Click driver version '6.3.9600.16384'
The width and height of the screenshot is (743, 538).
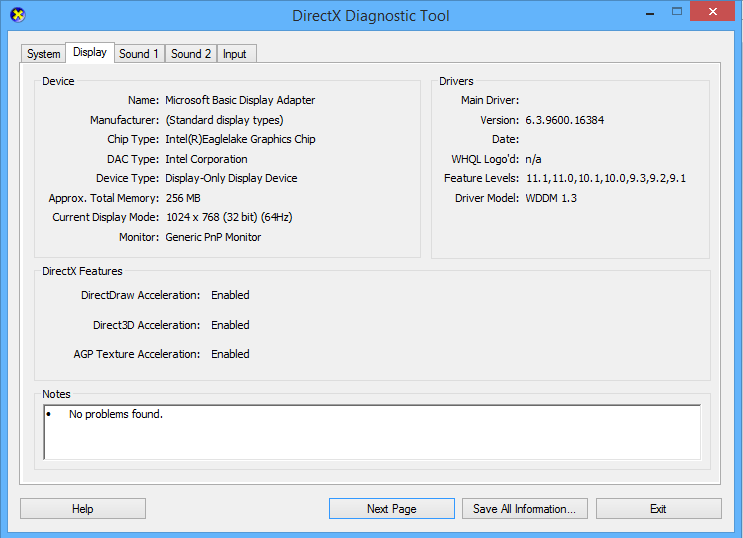point(565,120)
